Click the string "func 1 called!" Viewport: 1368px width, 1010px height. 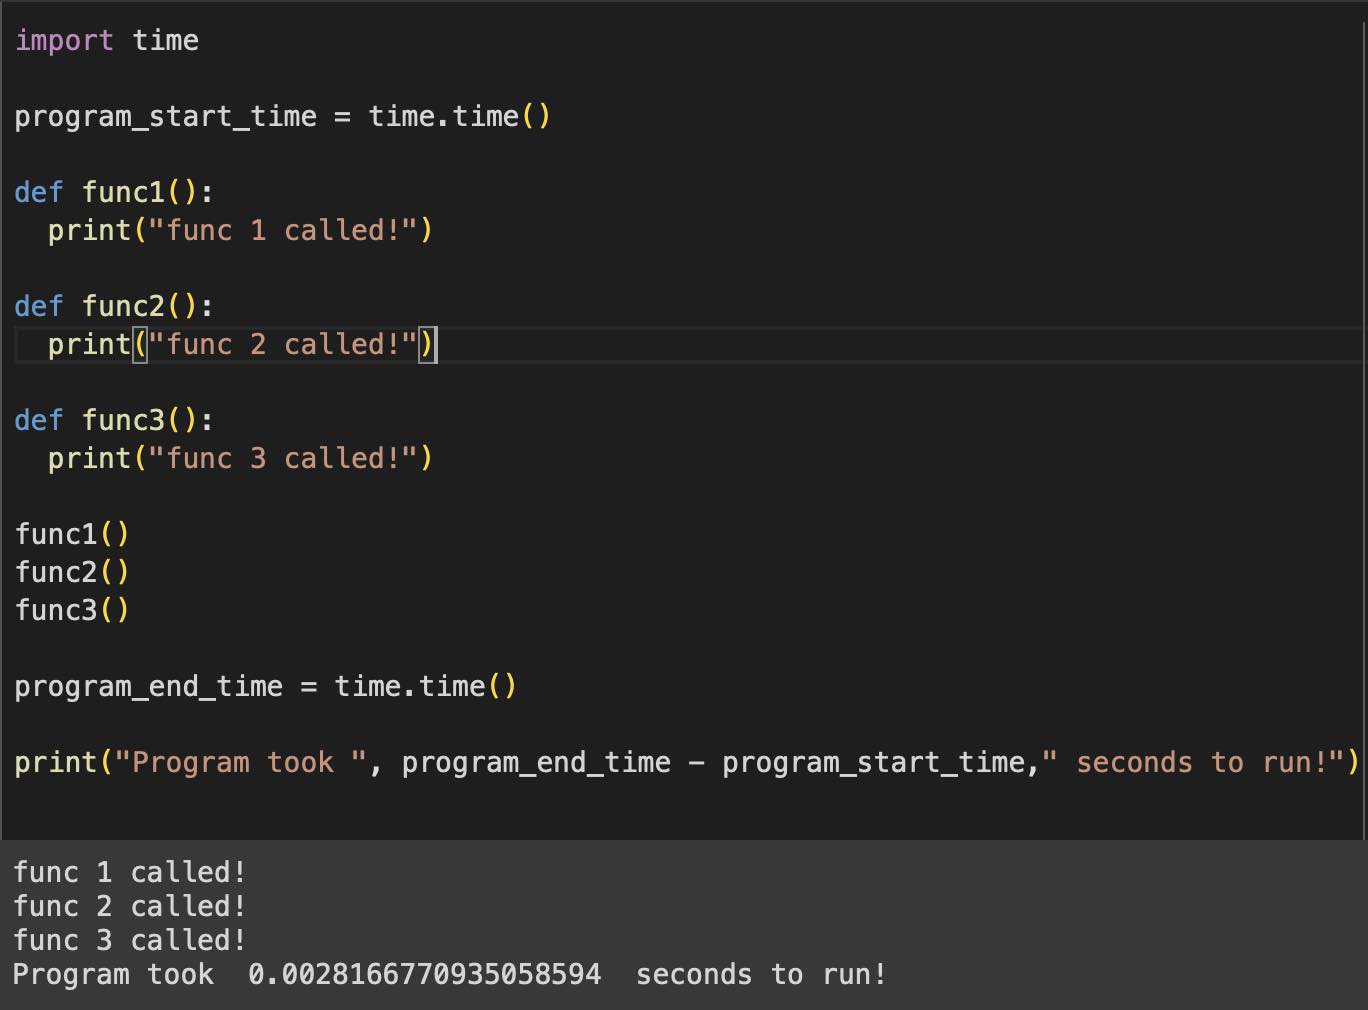[289, 230]
